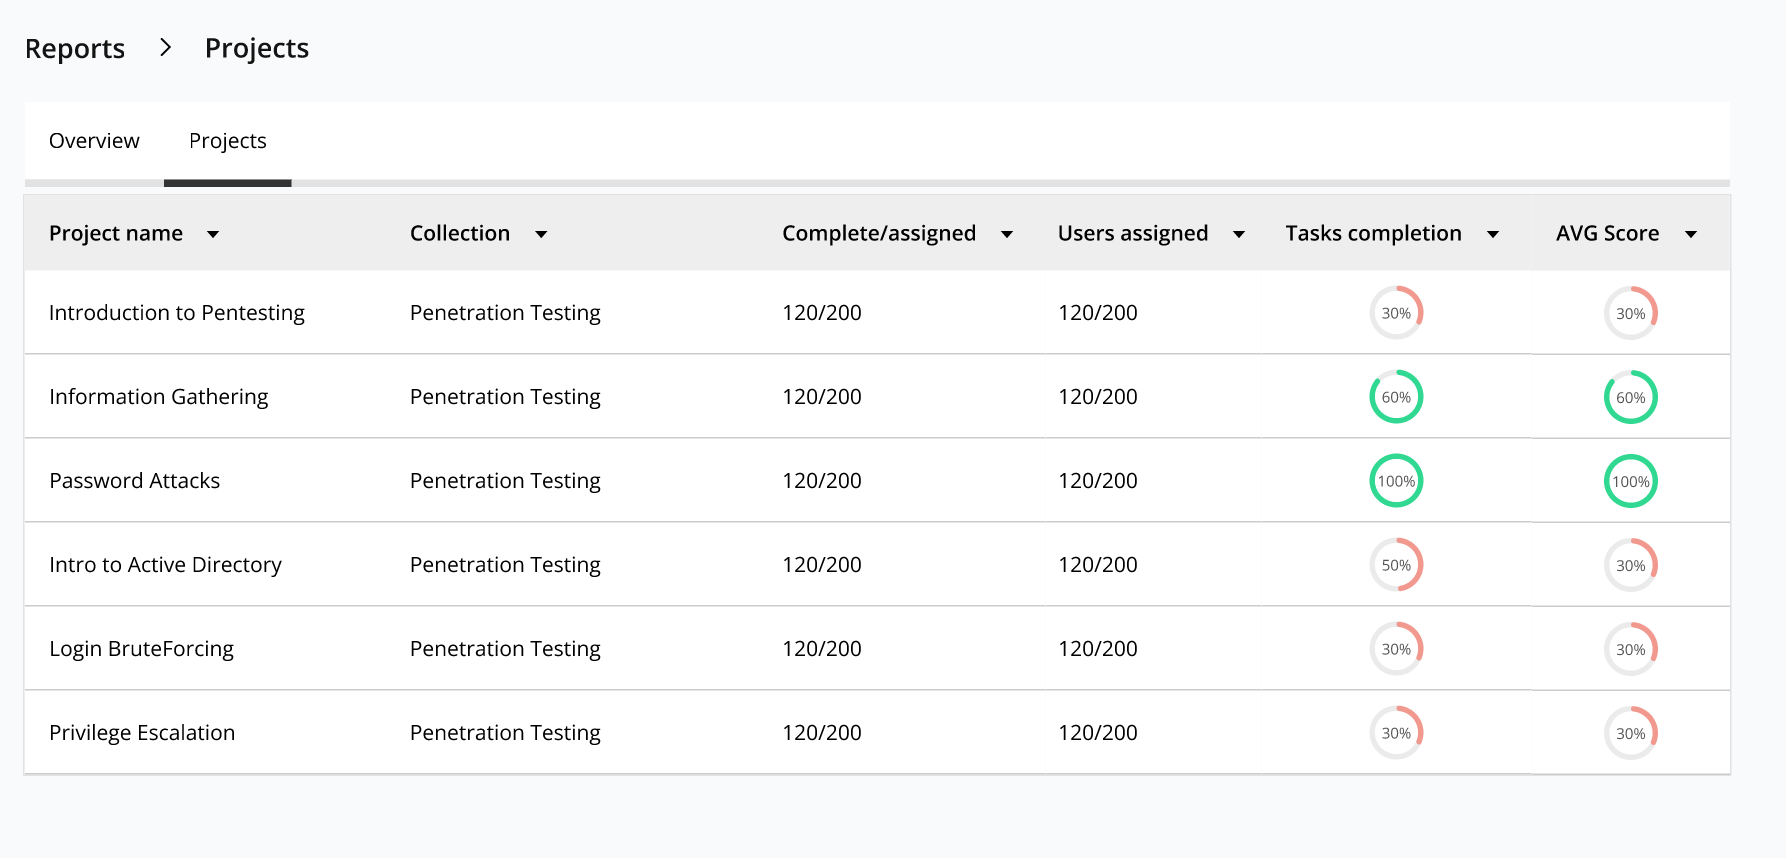Screen dimensions: 1786x858
Task: Click Complete/assigned 120/200 for Password Attacks
Action: pyautogui.click(x=822, y=481)
